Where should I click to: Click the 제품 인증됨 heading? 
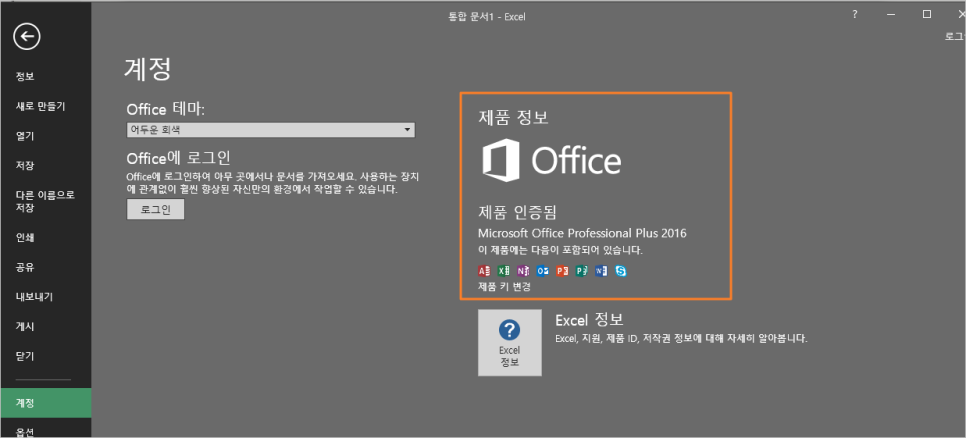518,212
